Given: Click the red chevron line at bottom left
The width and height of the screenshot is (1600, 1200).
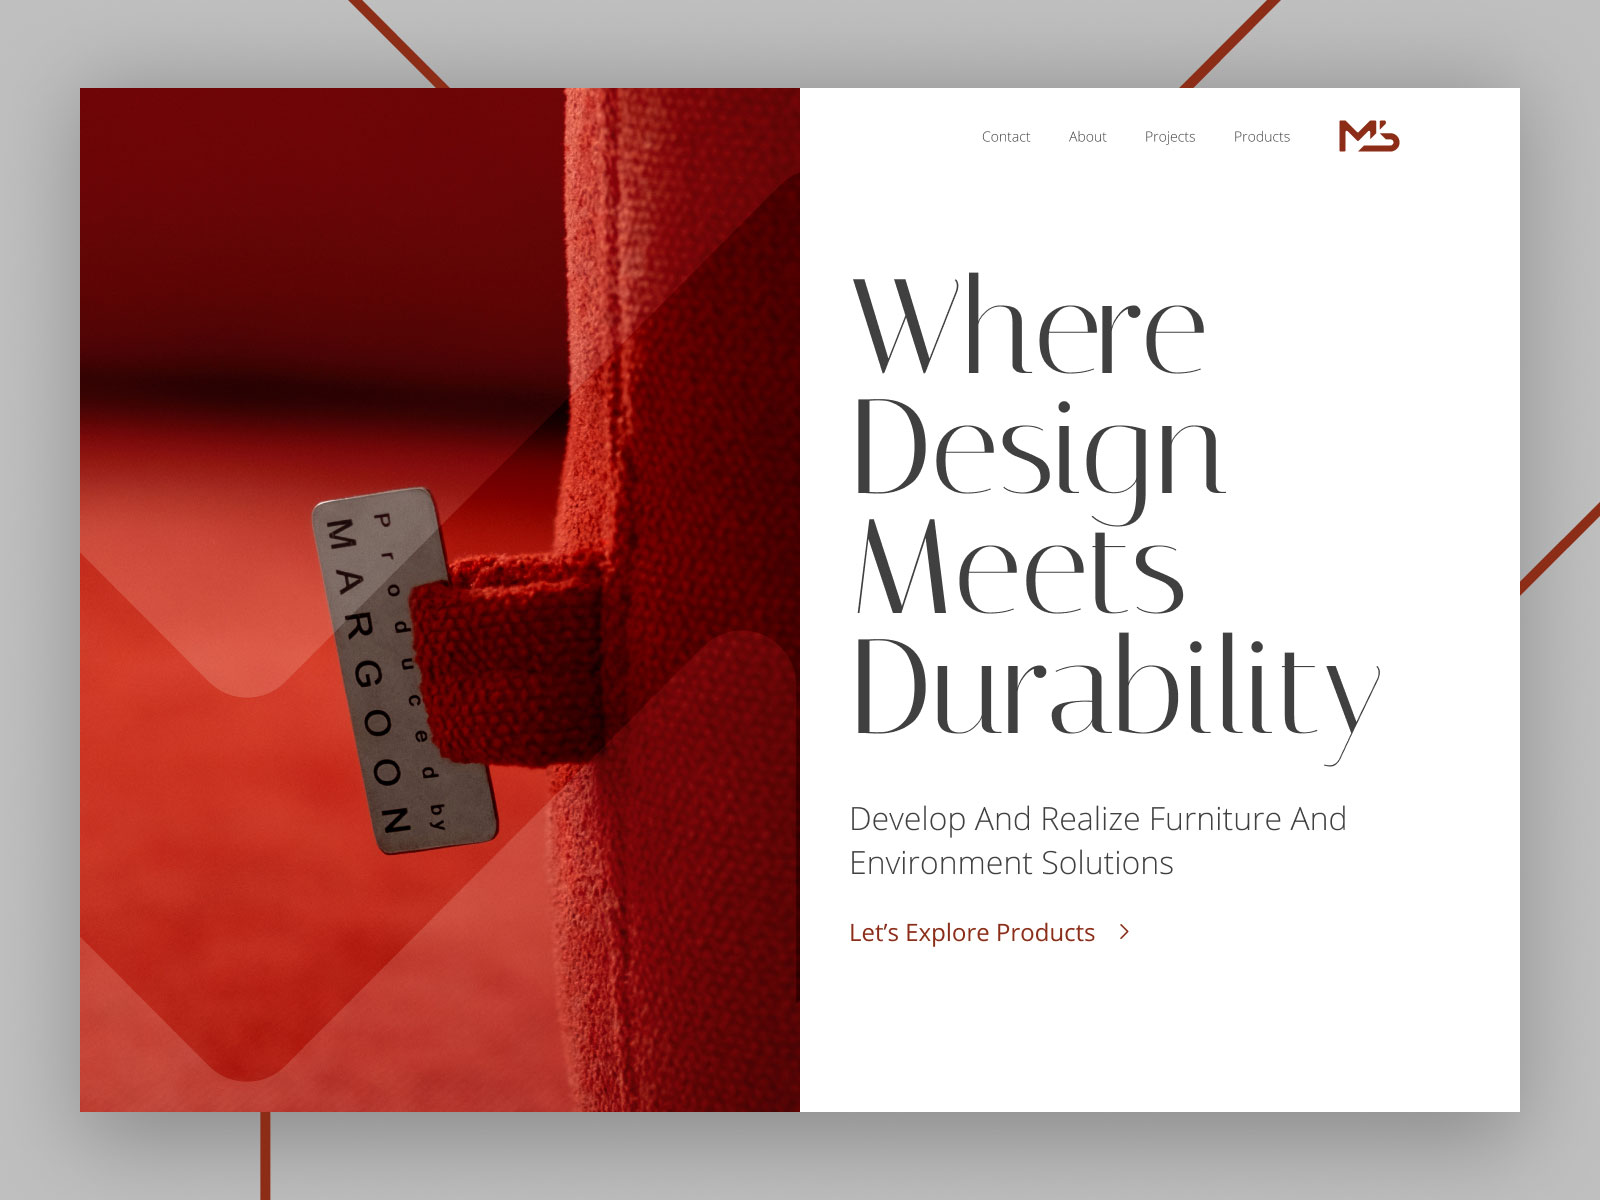Looking at the screenshot, I should tap(265, 1160).
